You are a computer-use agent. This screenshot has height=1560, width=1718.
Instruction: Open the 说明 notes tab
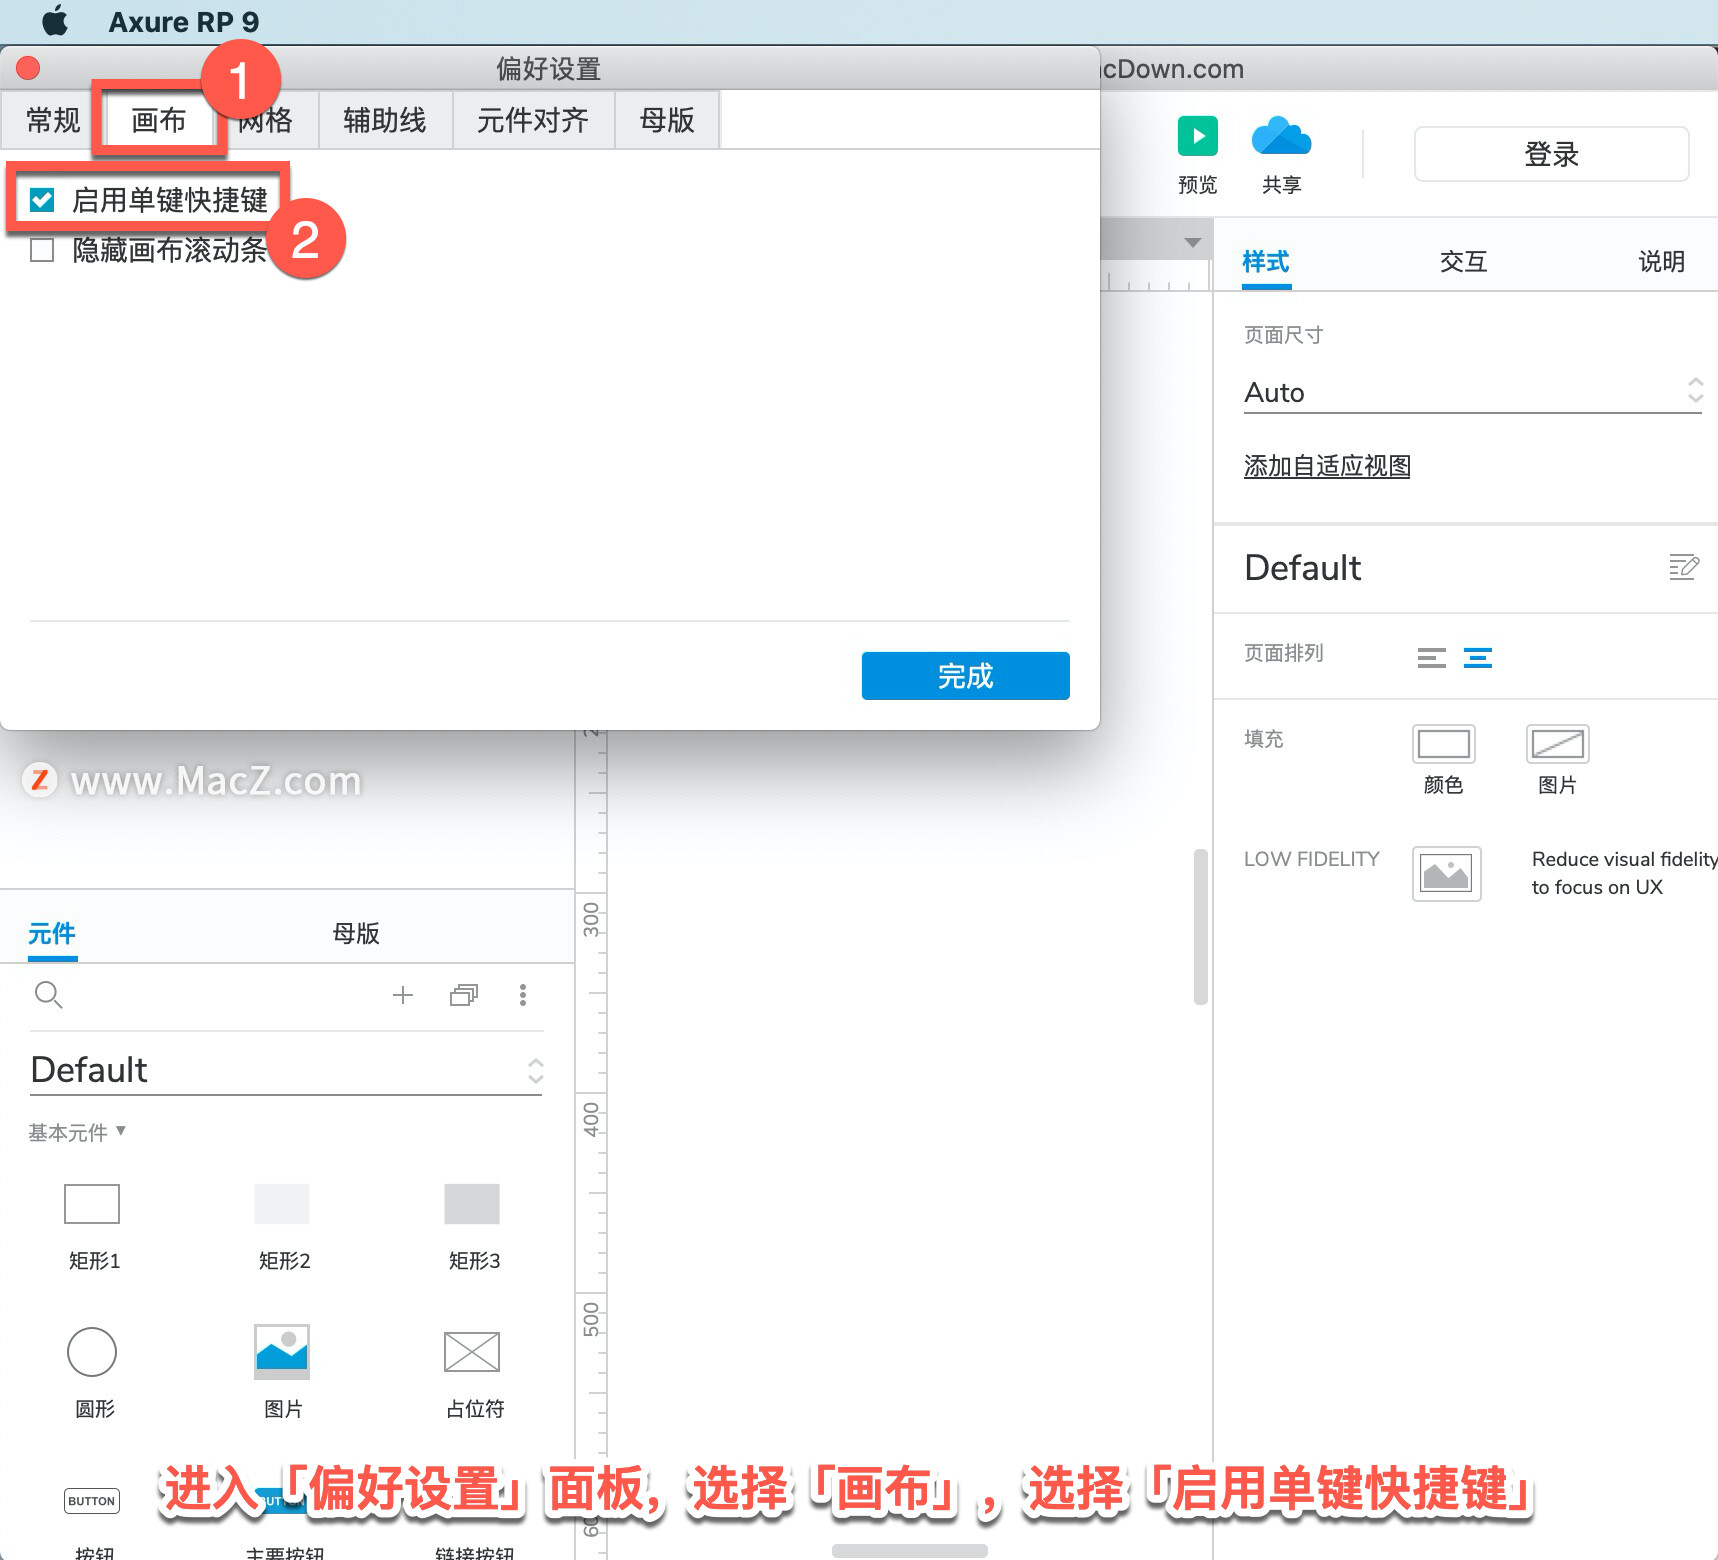point(1662,262)
